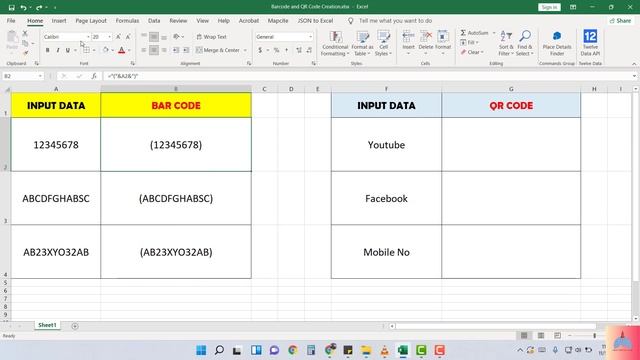Image resolution: width=640 pixels, height=360 pixels.
Task: Click the Accounting dollar format icon
Action: [x=260, y=50]
